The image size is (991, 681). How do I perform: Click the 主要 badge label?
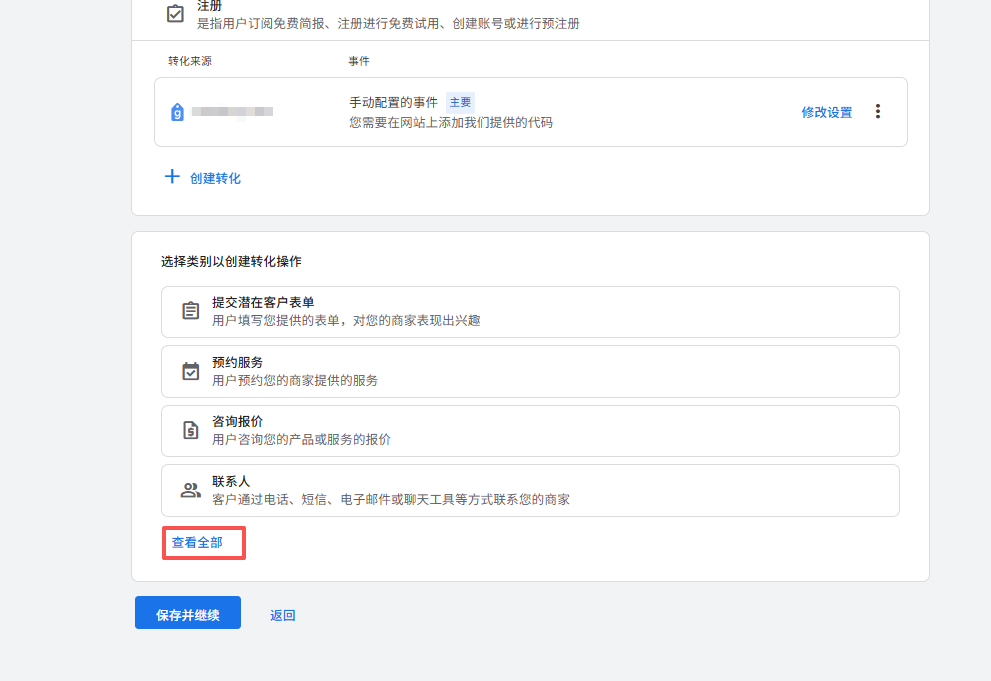460,102
